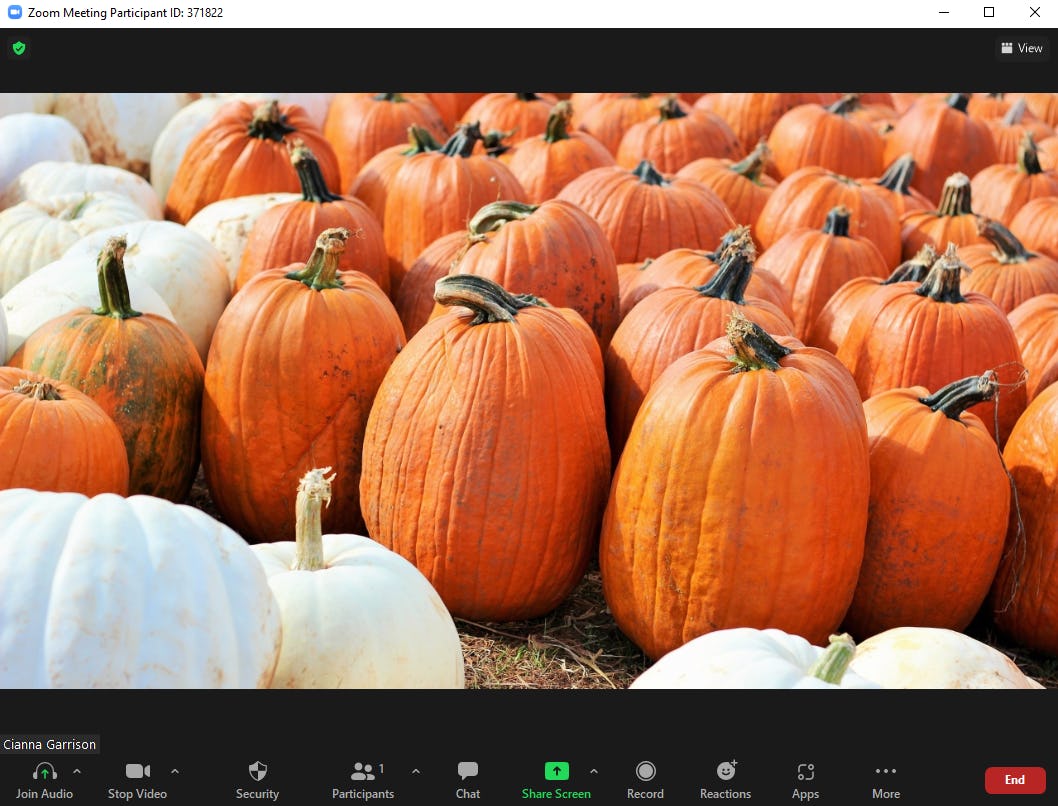
Task: Open the Chat panel
Action: tap(467, 771)
